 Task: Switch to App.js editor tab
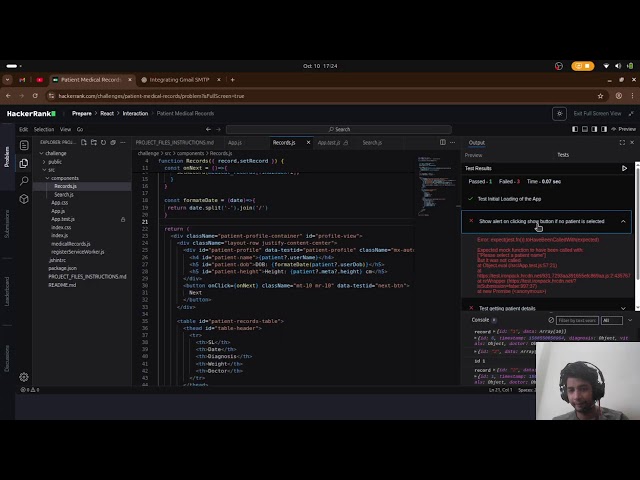pos(235,142)
